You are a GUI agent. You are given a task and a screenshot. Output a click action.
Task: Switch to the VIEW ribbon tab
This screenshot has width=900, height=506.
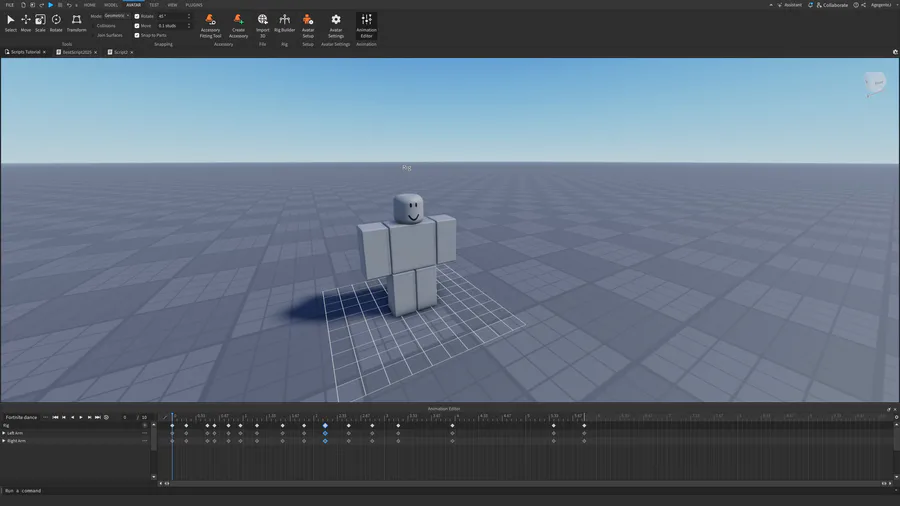pyautogui.click(x=172, y=5)
